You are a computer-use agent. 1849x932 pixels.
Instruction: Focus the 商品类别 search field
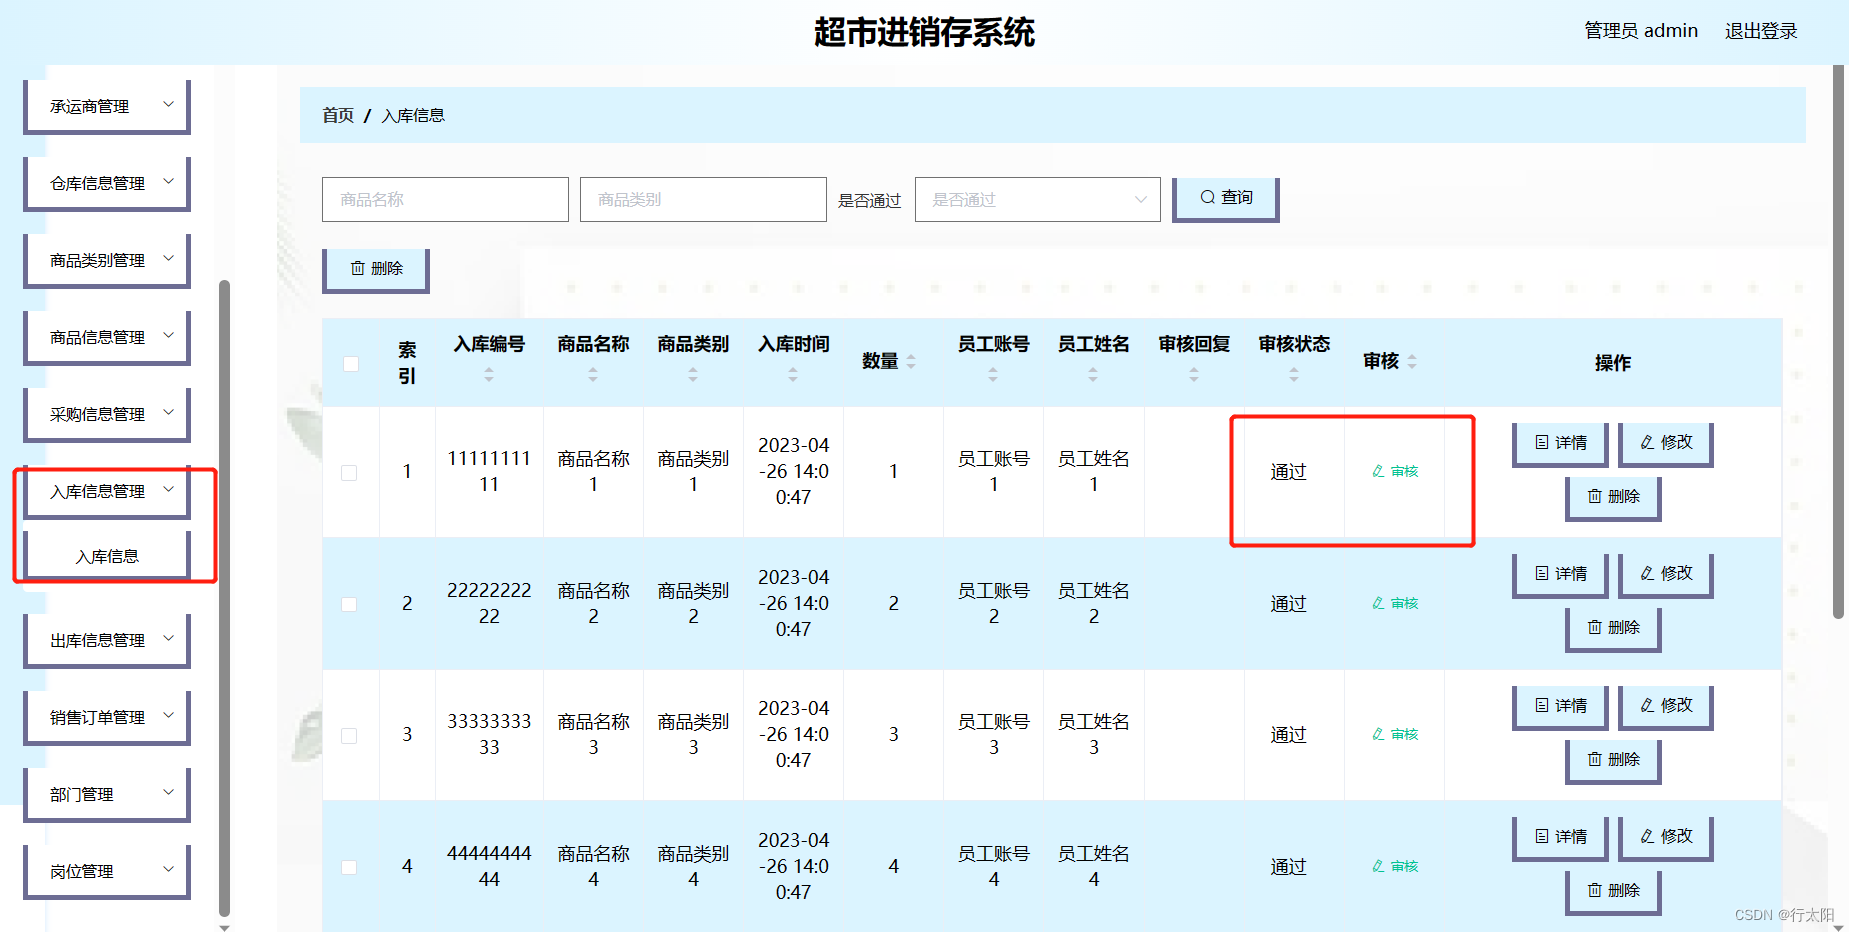tap(703, 200)
